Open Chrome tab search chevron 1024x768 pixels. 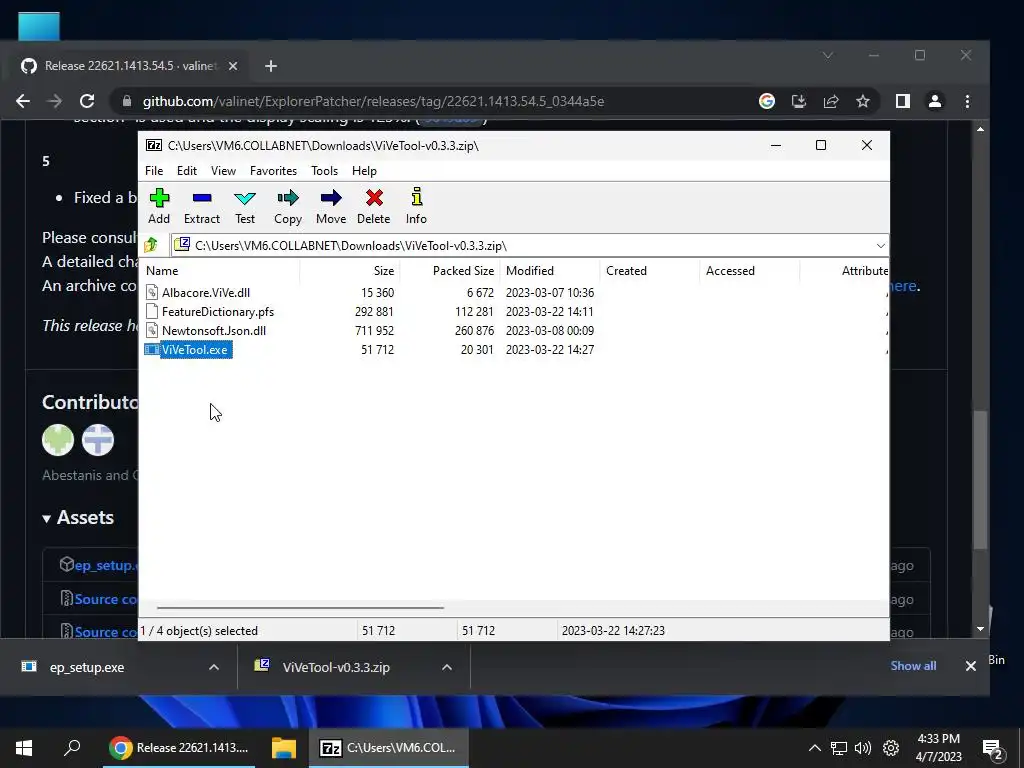[x=827, y=56]
